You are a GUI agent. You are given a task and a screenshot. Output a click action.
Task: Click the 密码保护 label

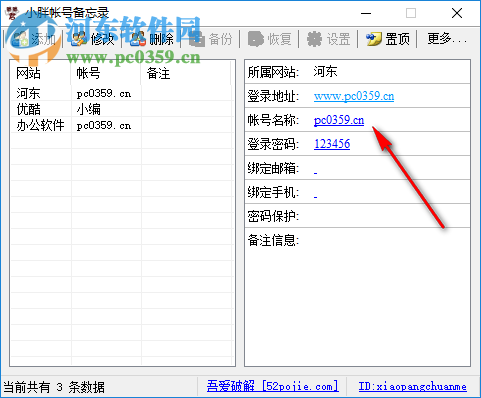[273, 216]
